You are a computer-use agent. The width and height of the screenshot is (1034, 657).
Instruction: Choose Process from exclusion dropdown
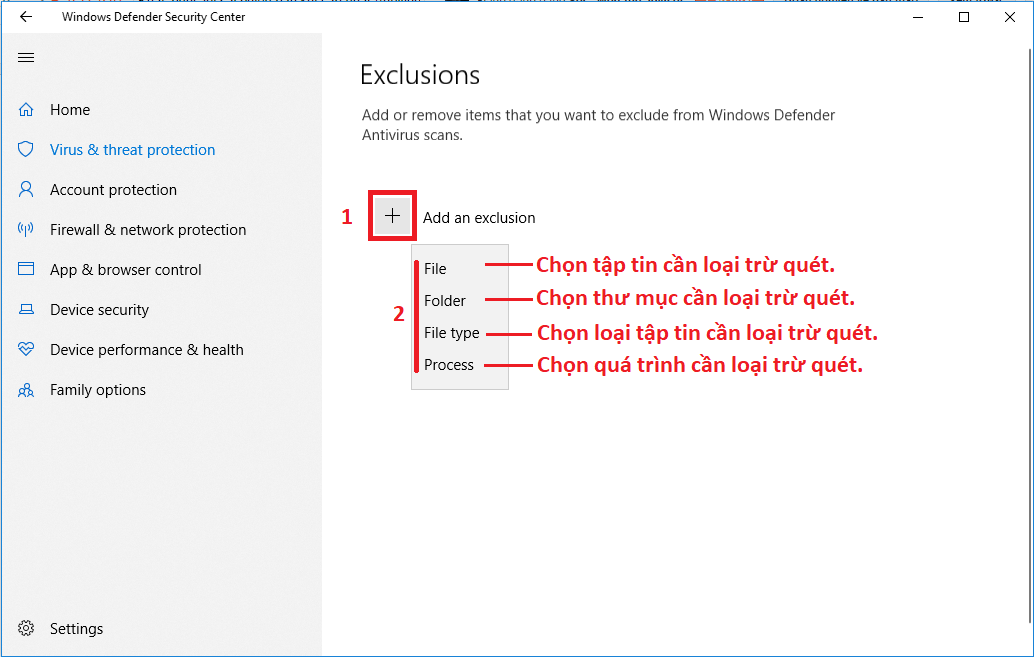[x=449, y=365]
